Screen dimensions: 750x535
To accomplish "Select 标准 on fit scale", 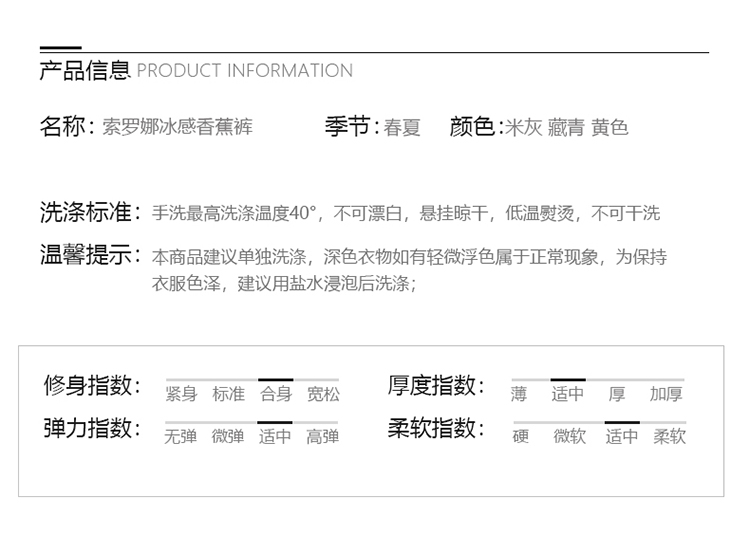I will pyautogui.click(x=229, y=394).
